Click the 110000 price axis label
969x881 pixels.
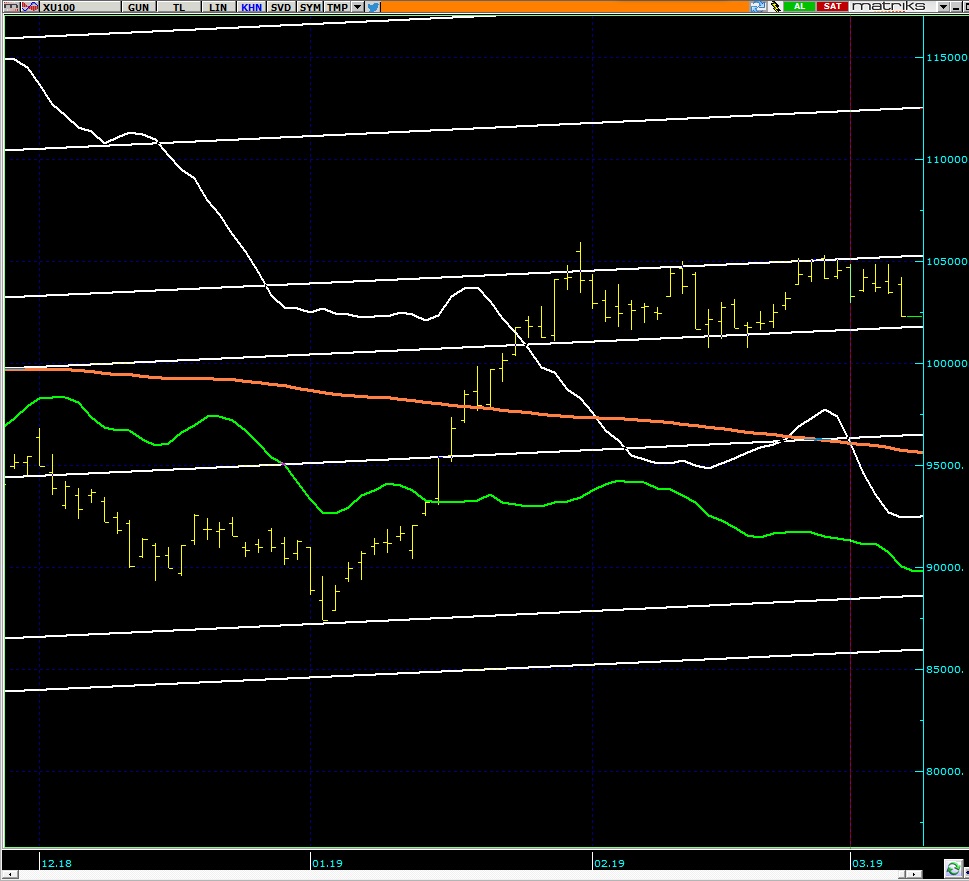tap(946, 159)
